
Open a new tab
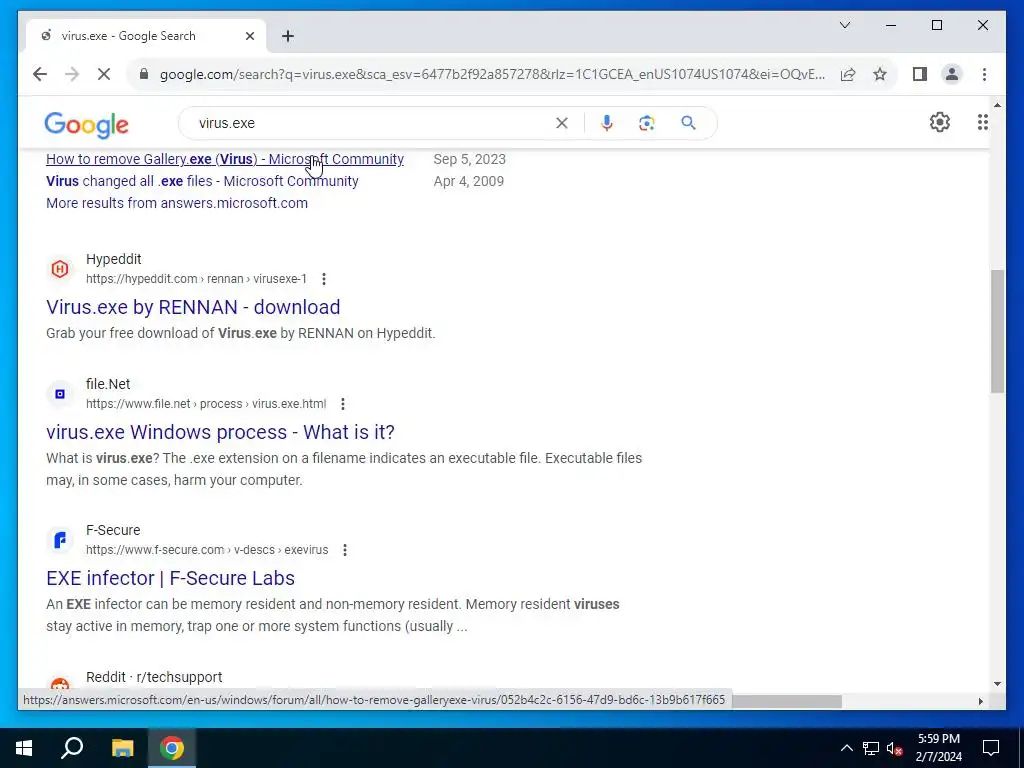point(288,36)
